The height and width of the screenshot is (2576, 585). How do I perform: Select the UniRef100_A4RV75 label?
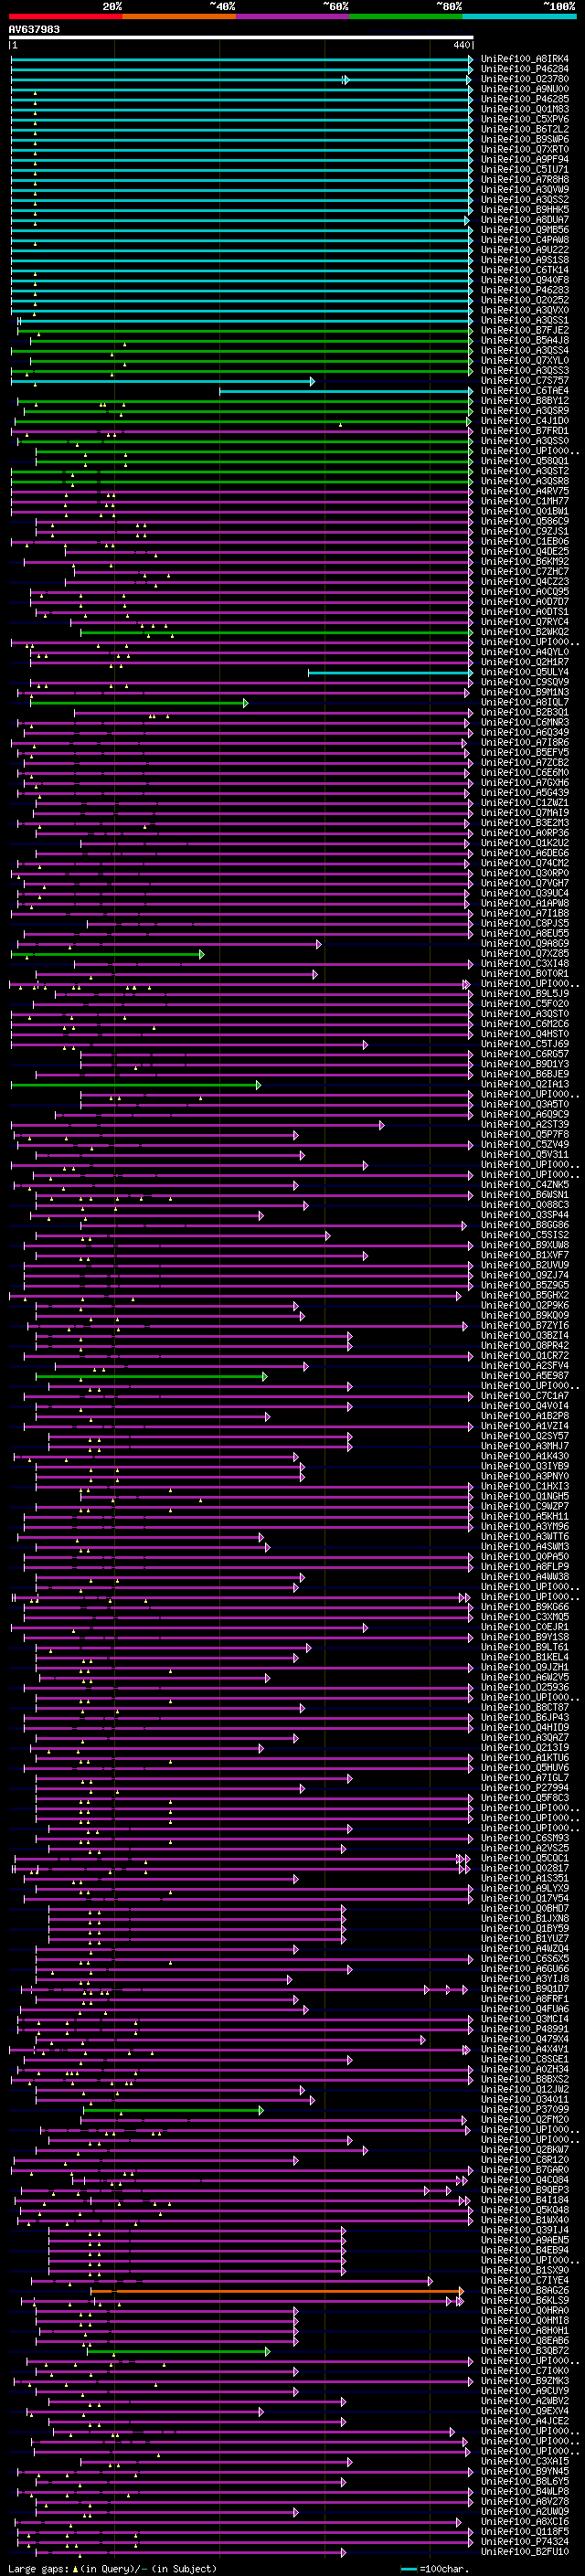[x=525, y=491]
